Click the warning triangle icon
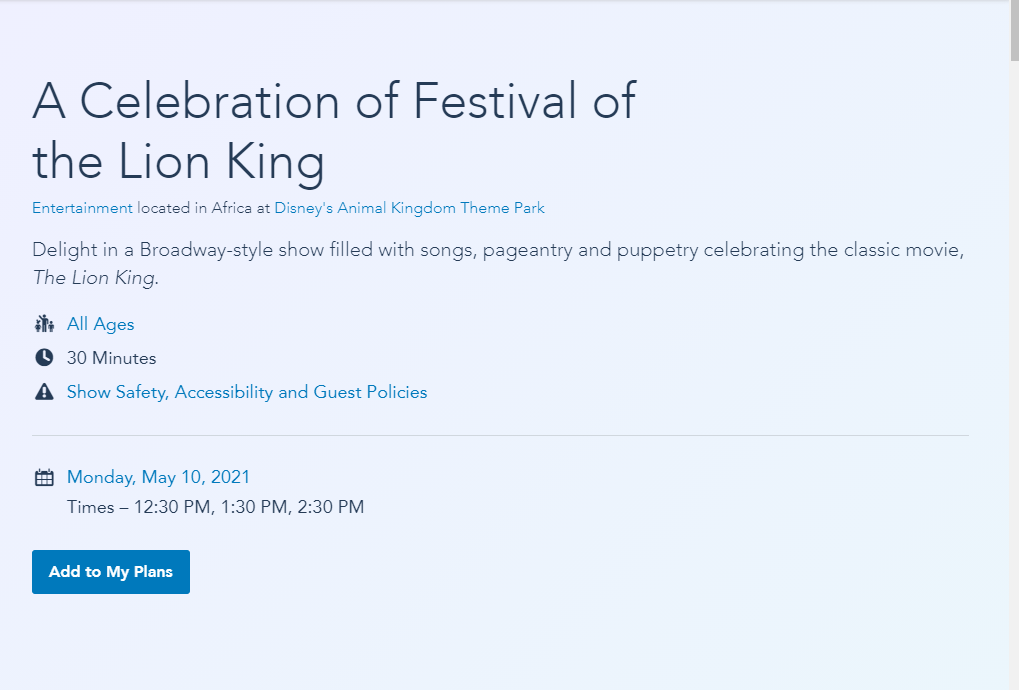The width and height of the screenshot is (1019, 690). (44, 392)
